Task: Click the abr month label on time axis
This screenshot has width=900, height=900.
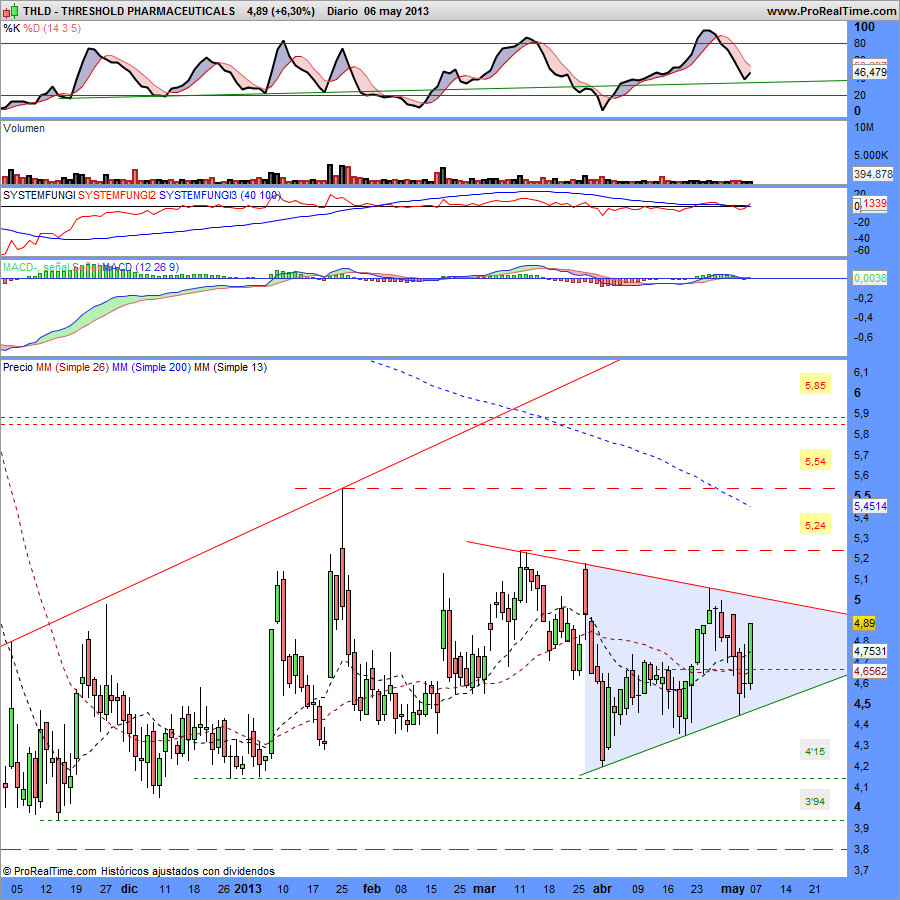Action: 603,889
